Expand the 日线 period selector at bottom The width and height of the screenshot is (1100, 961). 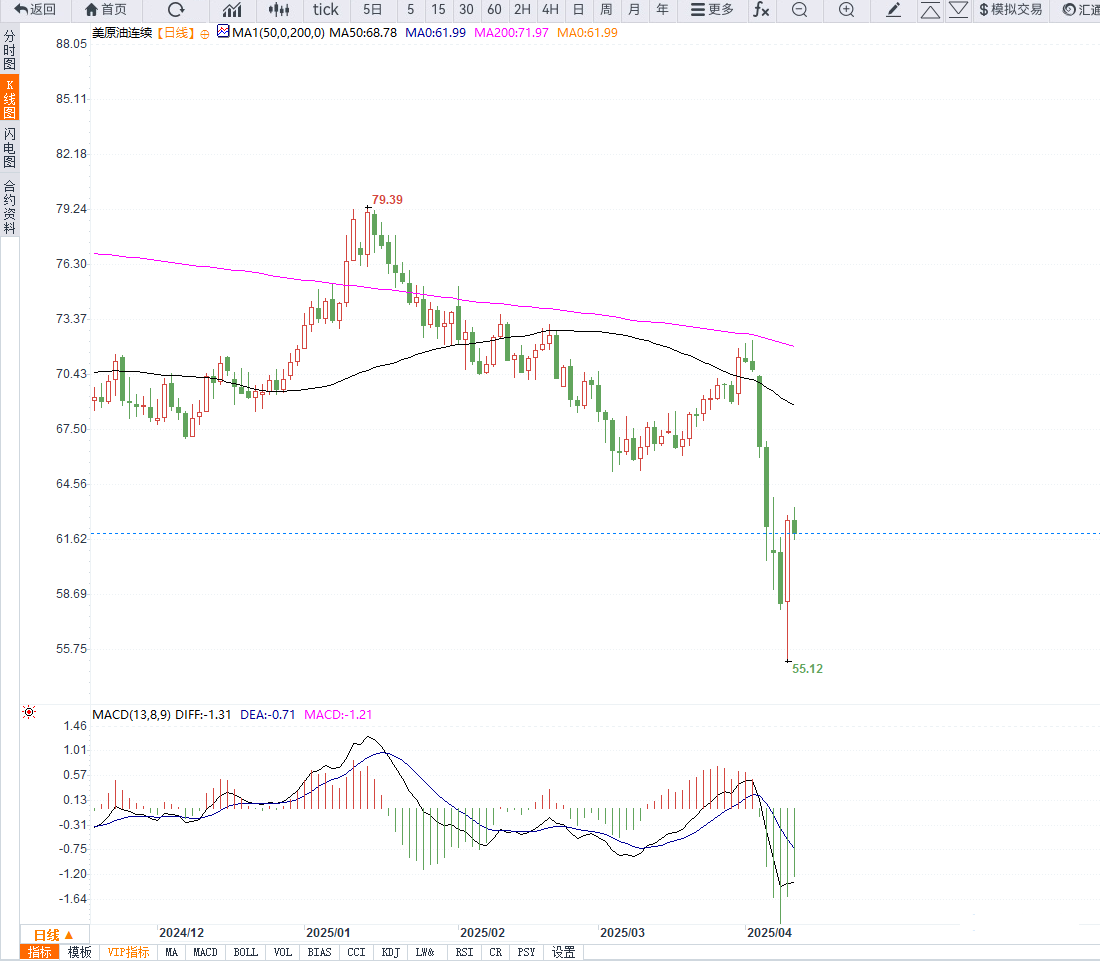(47, 934)
